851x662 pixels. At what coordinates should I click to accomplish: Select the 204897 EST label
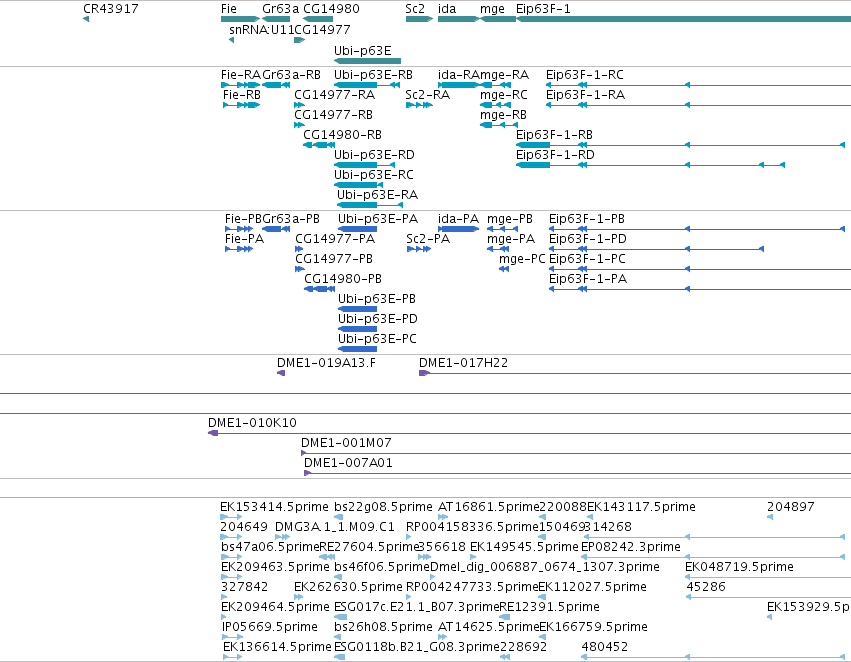pyautogui.click(x=791, y=507)
